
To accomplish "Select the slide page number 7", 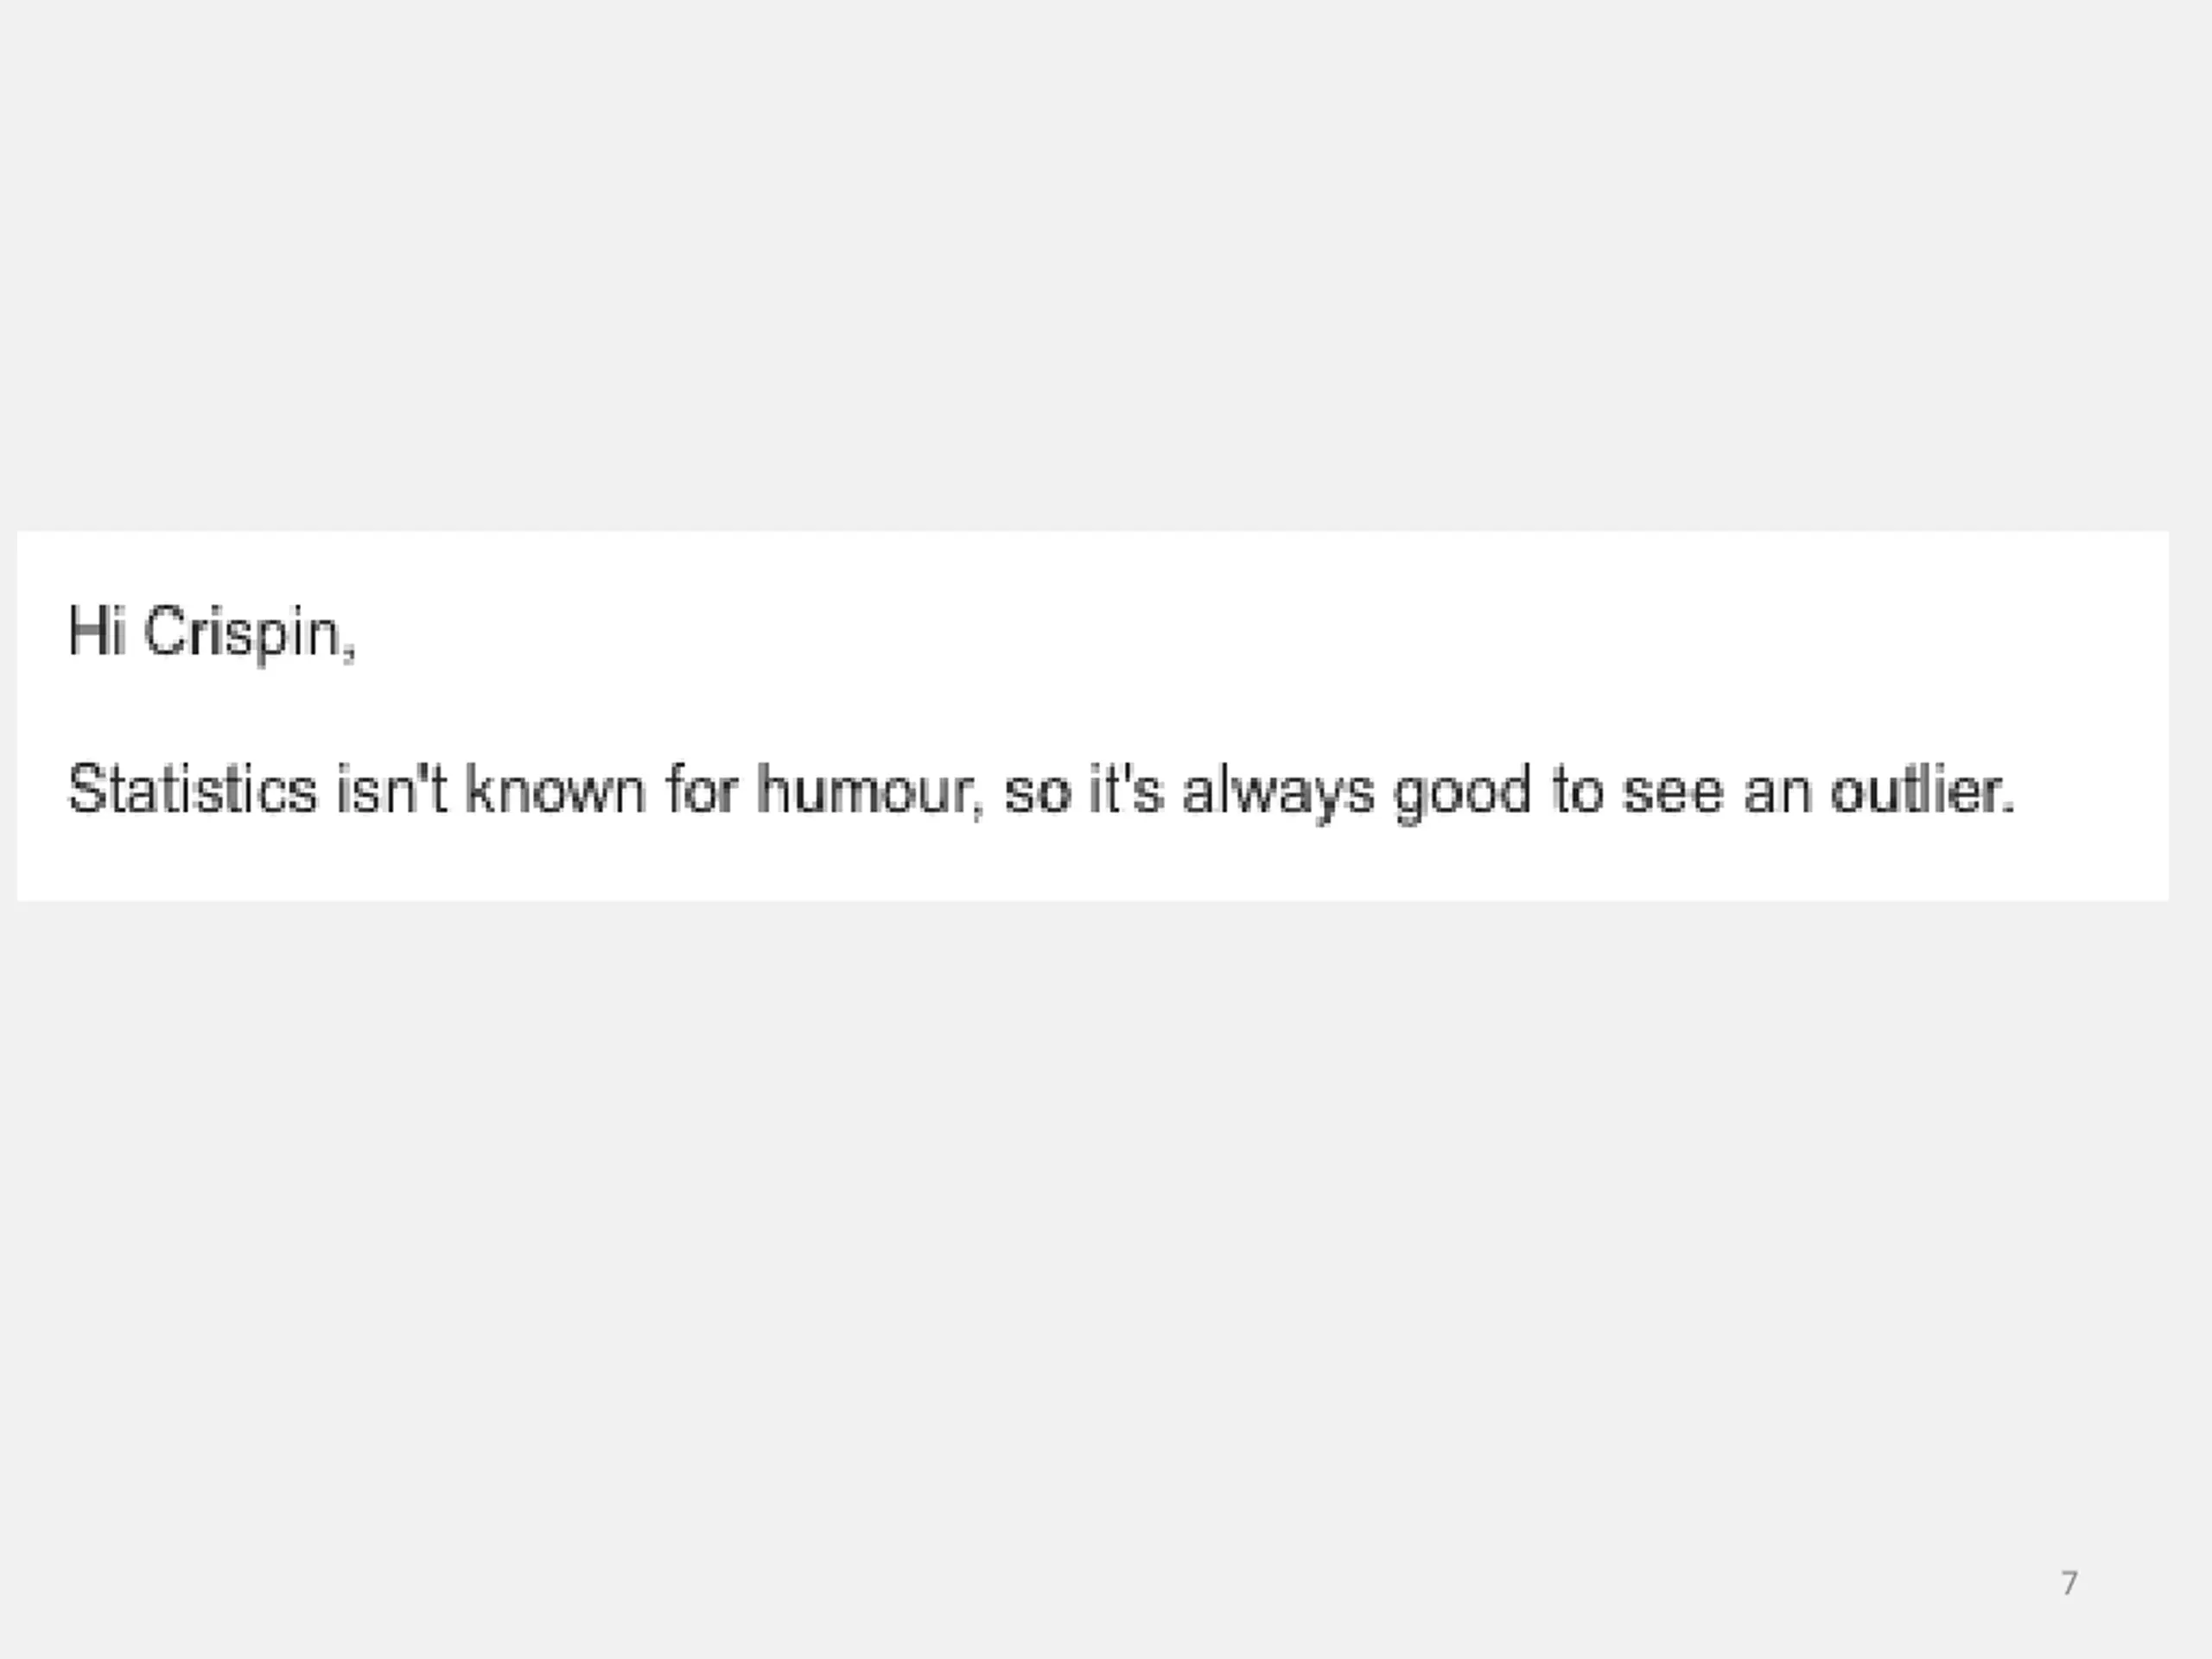I will point(2070,1583).
